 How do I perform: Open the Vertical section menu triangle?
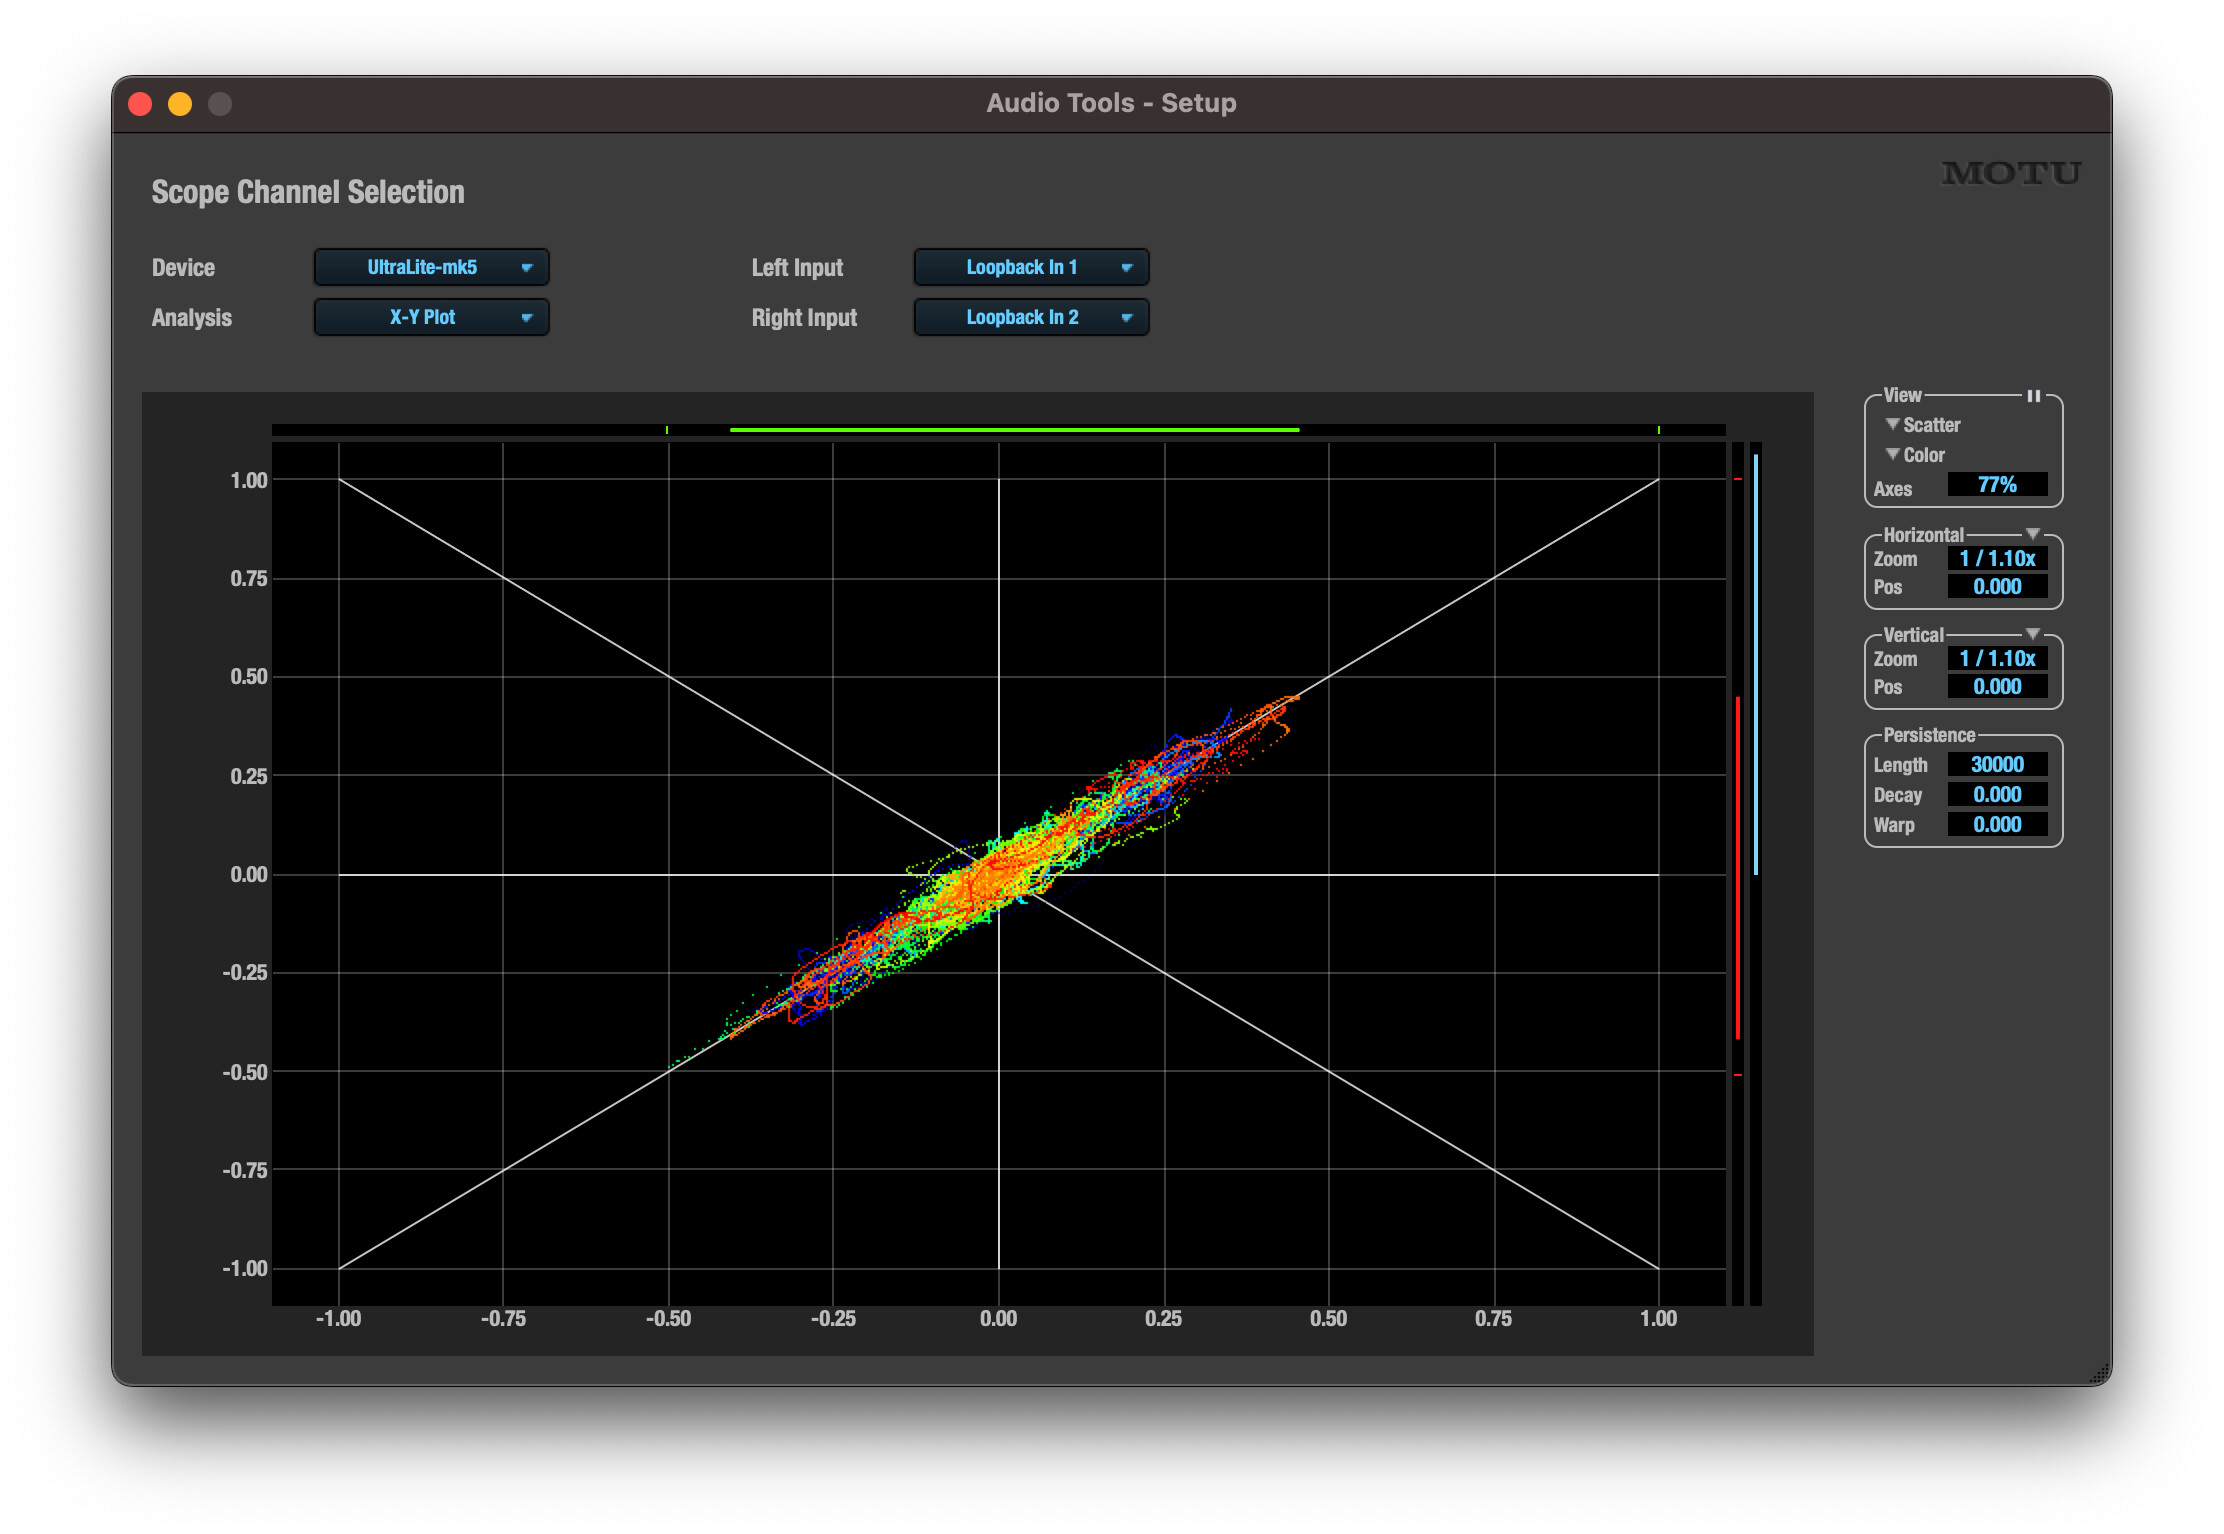(x=2032, y=634)
